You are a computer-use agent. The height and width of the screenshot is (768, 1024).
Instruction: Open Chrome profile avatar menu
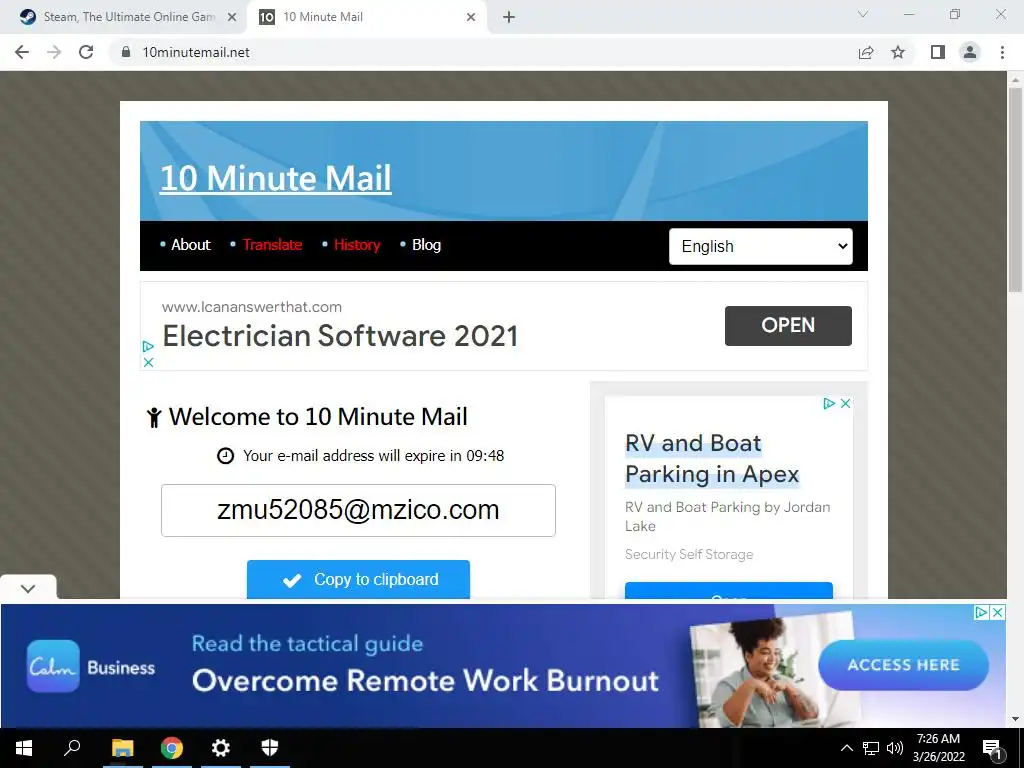(970, 52)
